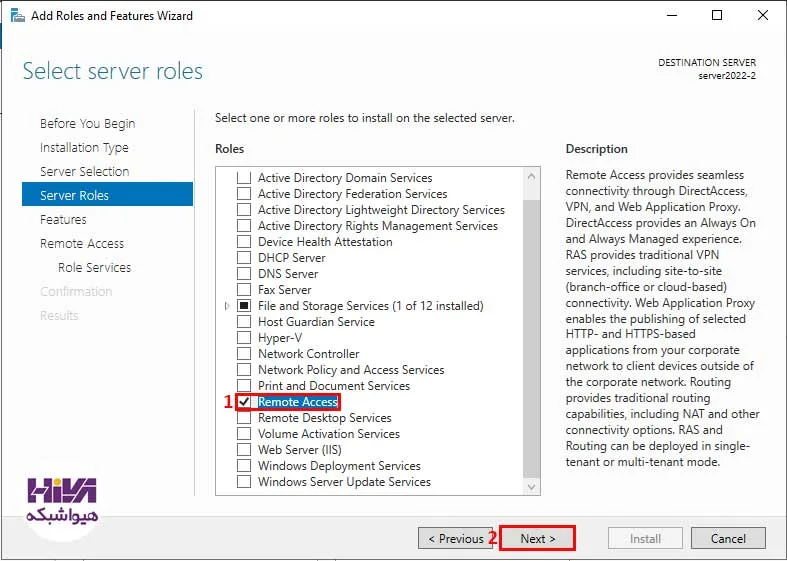Check the Hyper-V role box
The image size is (787, 561).
(244, 338)
